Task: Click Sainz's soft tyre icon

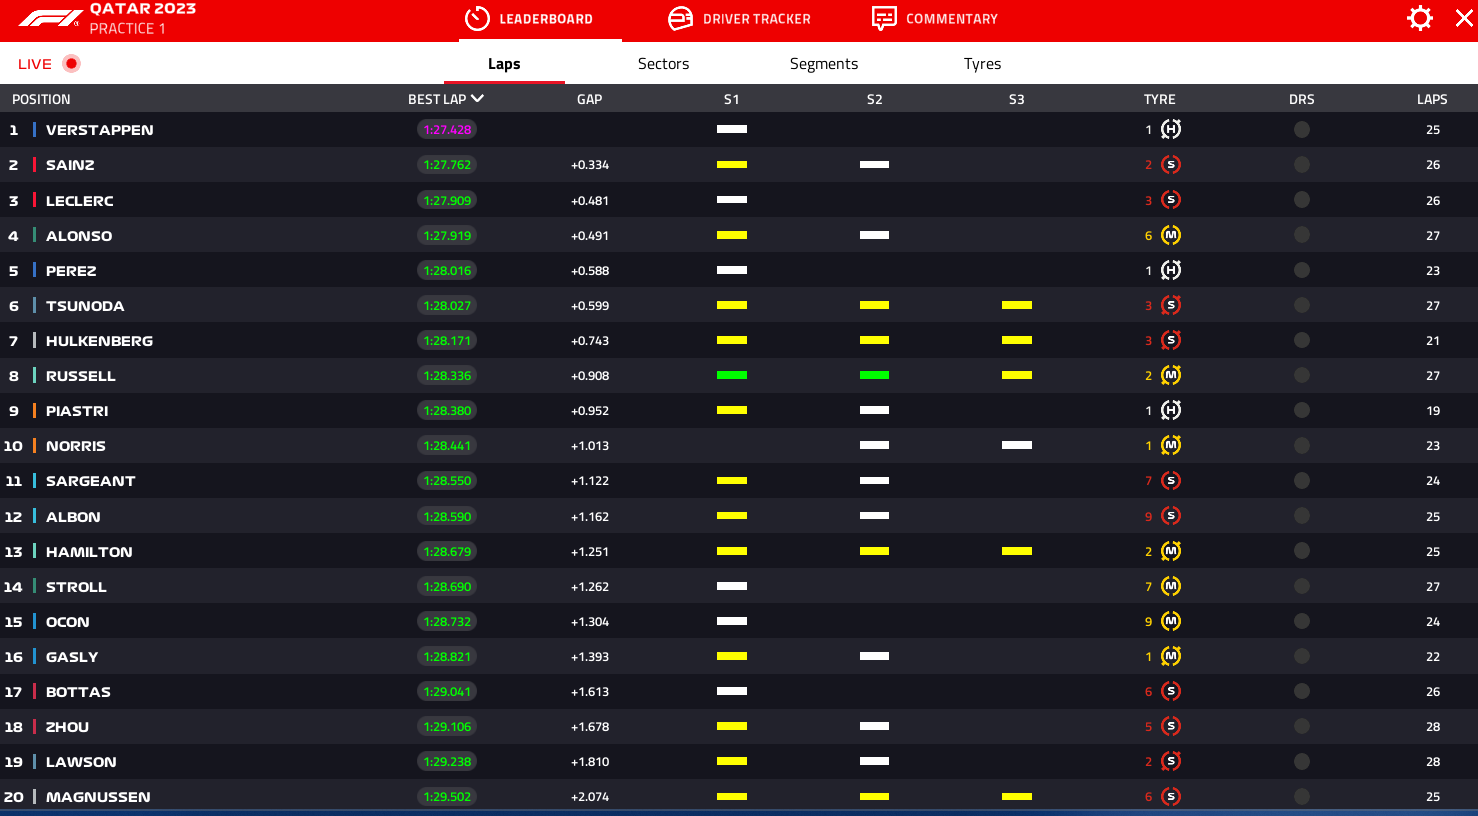Action: 1171,164
